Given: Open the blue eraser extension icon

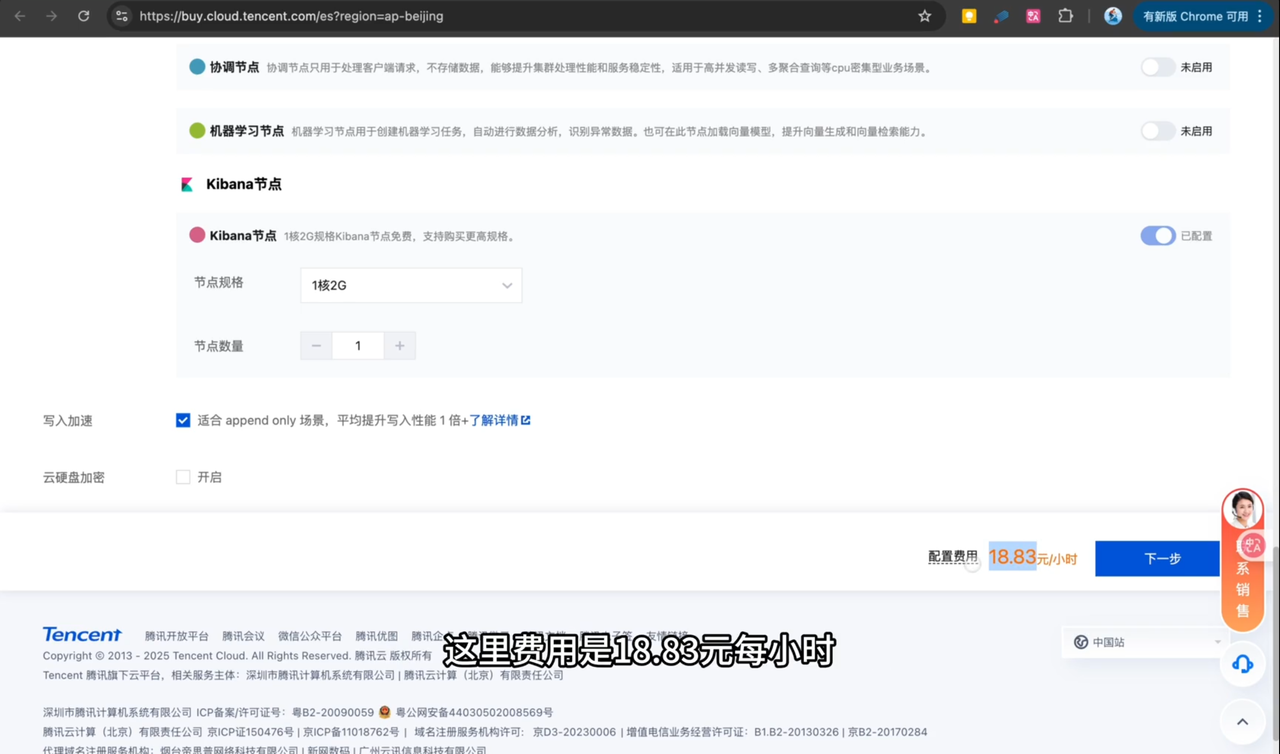Looking at the screenshot, I should [1001, 16].
